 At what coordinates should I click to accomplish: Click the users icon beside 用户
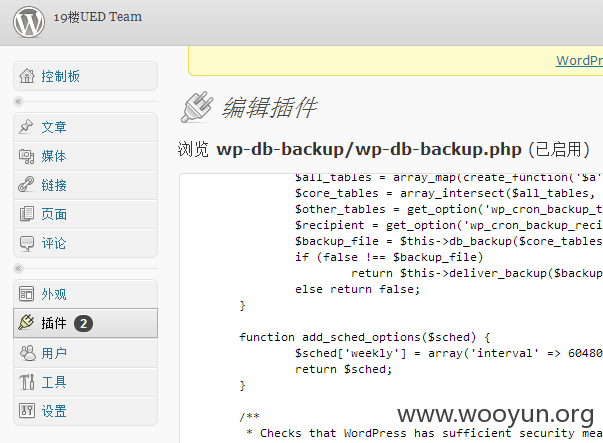(x=27, y=353)
